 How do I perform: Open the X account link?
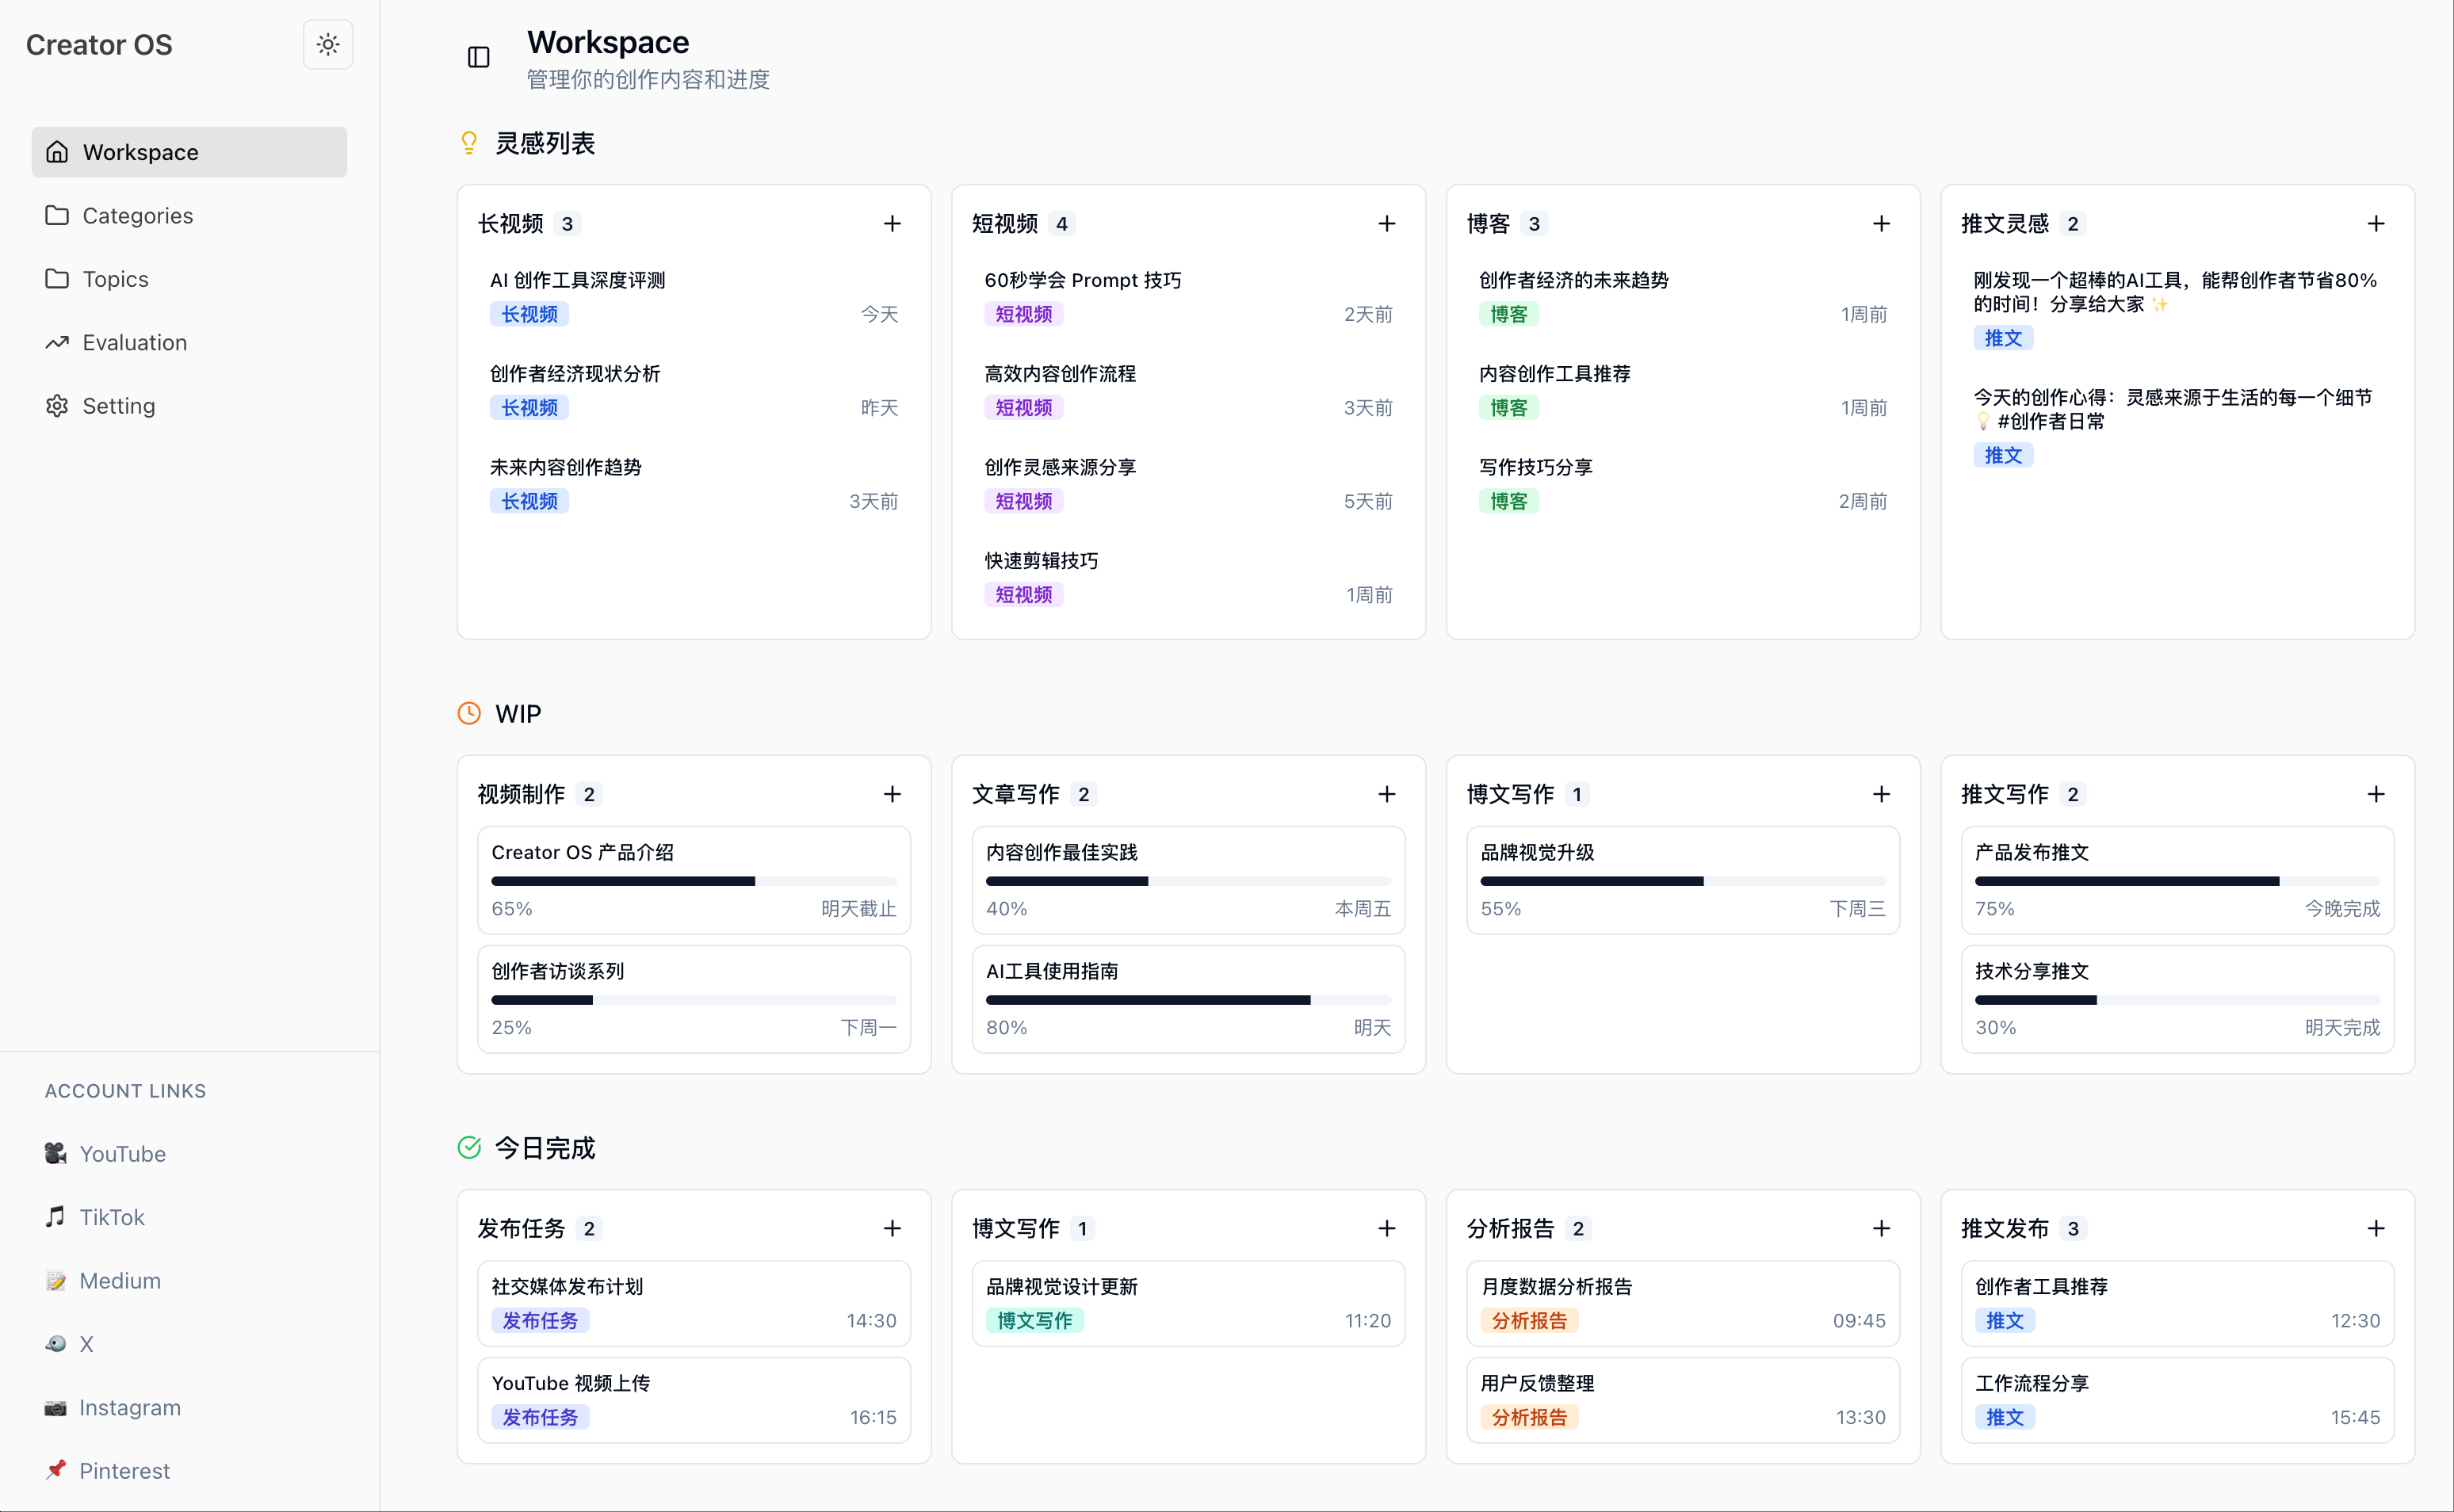point(189,1344)
